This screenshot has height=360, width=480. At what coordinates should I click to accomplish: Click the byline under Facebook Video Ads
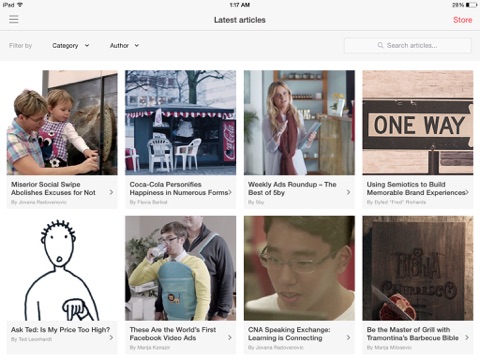(x=150, y=348)
